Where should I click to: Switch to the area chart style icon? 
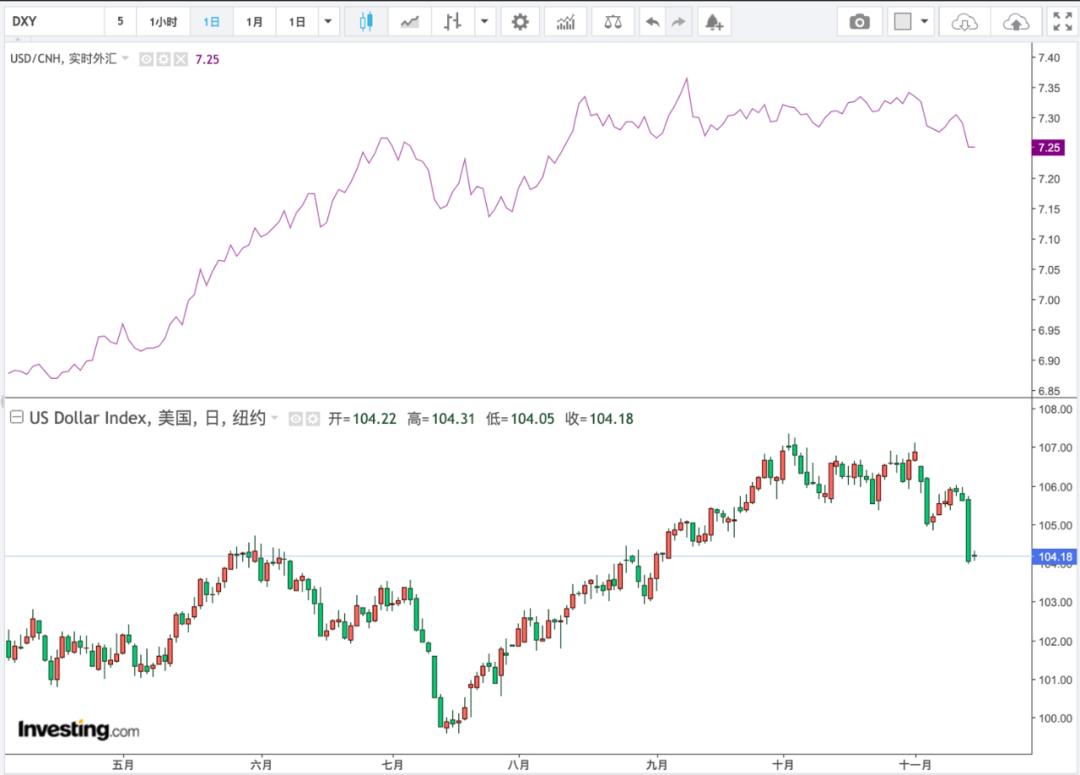410,22
